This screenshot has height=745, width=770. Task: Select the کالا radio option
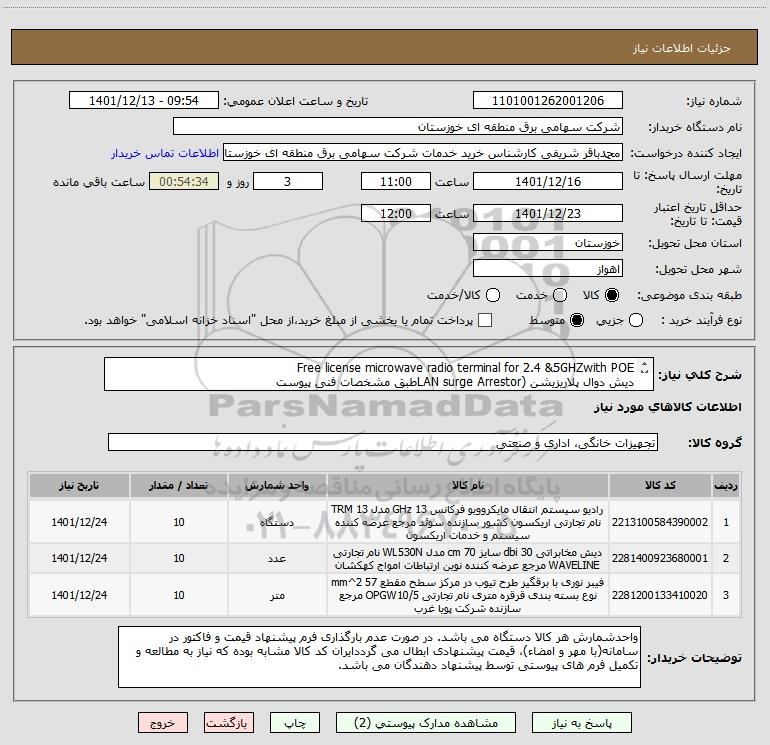pyautogui.click(x=612, y=296)
